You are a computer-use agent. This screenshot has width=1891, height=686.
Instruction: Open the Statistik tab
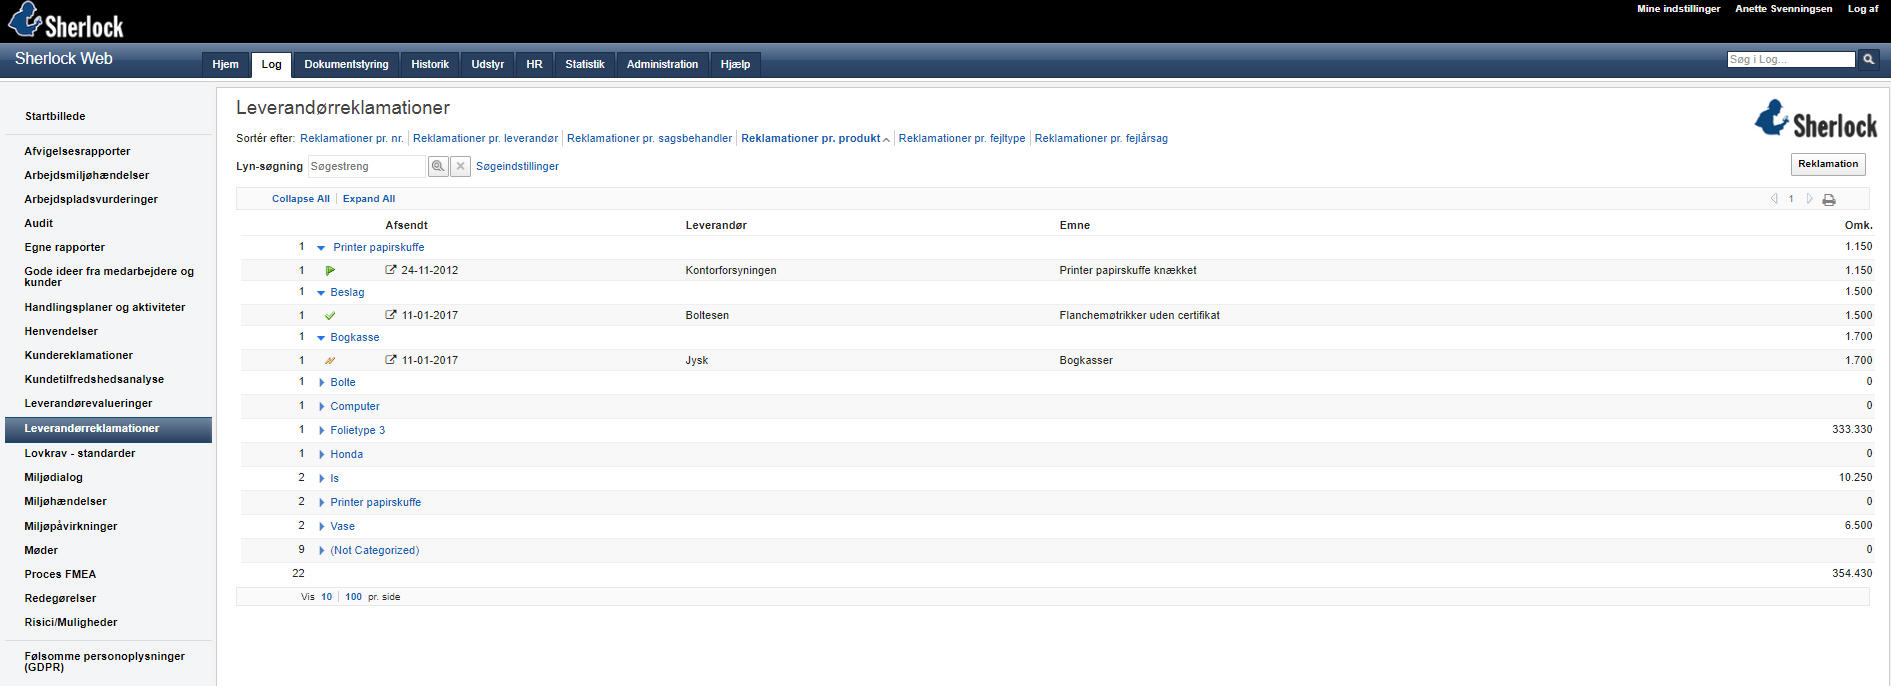(x=585, y=64)
